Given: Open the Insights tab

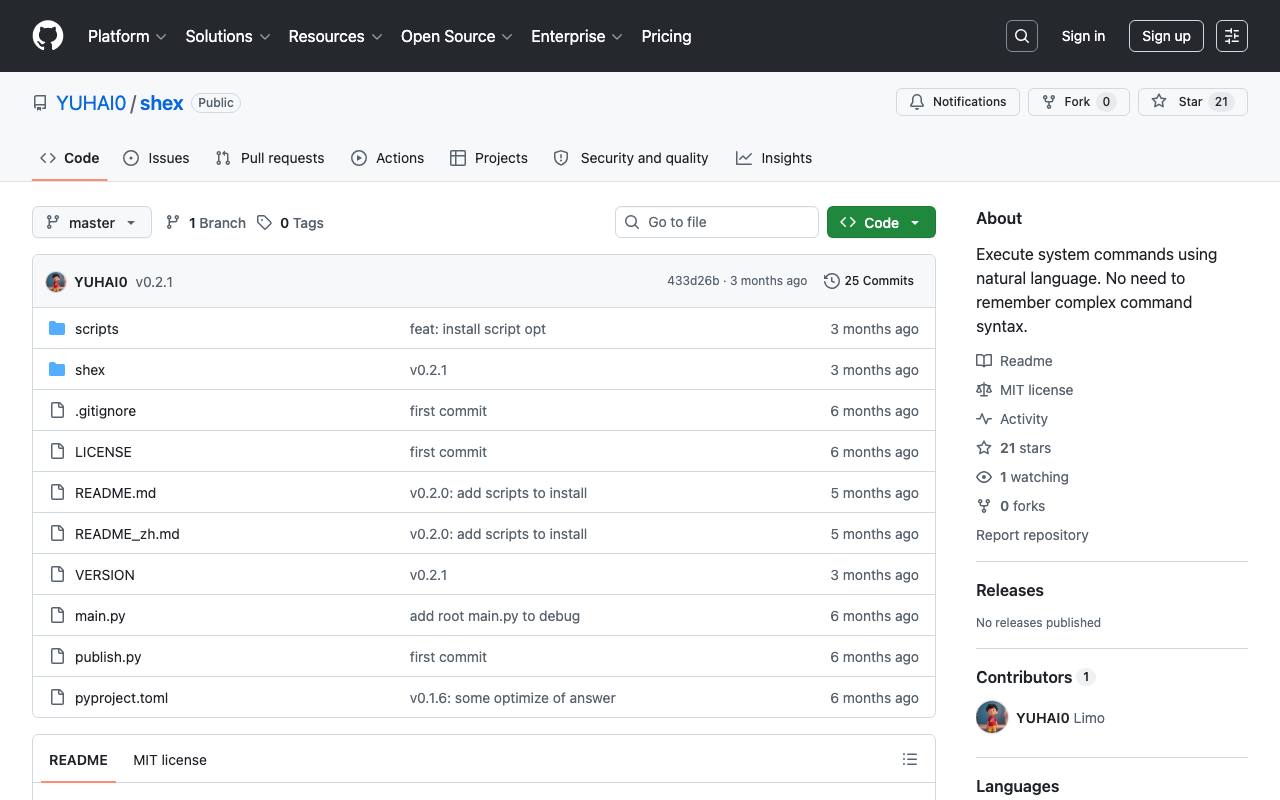Looking at the screenshot, I should [774, 158].
